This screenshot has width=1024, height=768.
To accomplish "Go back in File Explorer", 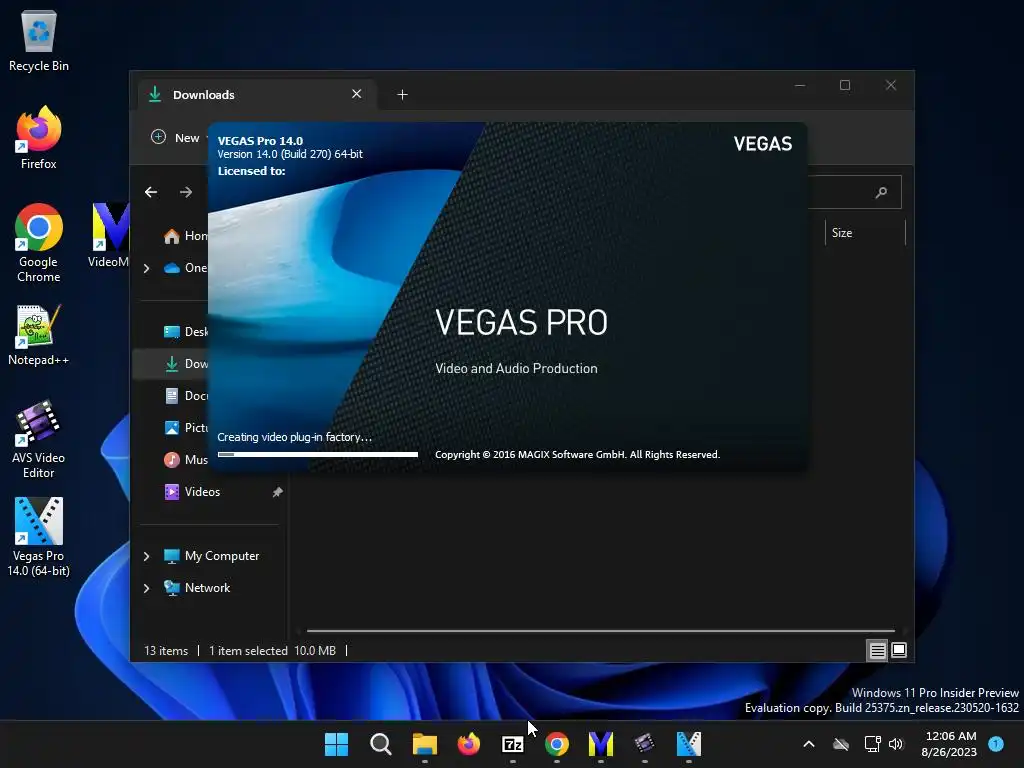I will click(x=151, y=192).
